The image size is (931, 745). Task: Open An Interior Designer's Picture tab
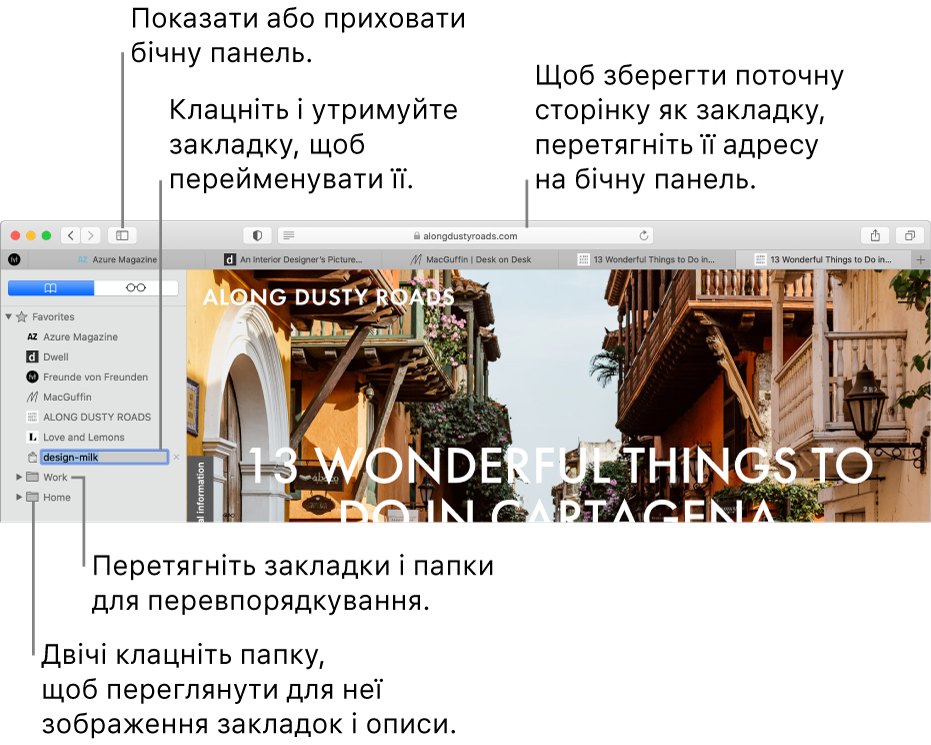[x=294, y=259]
